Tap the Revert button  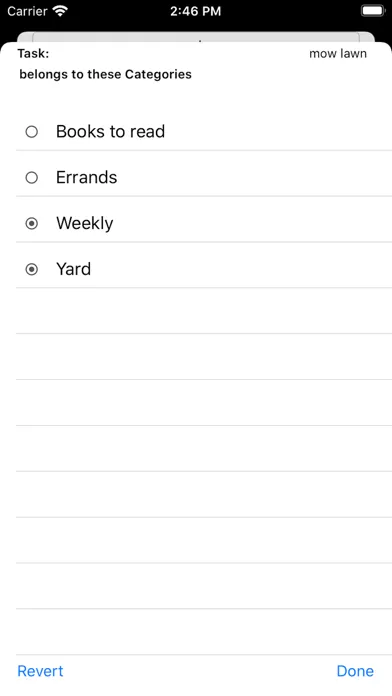40,671
